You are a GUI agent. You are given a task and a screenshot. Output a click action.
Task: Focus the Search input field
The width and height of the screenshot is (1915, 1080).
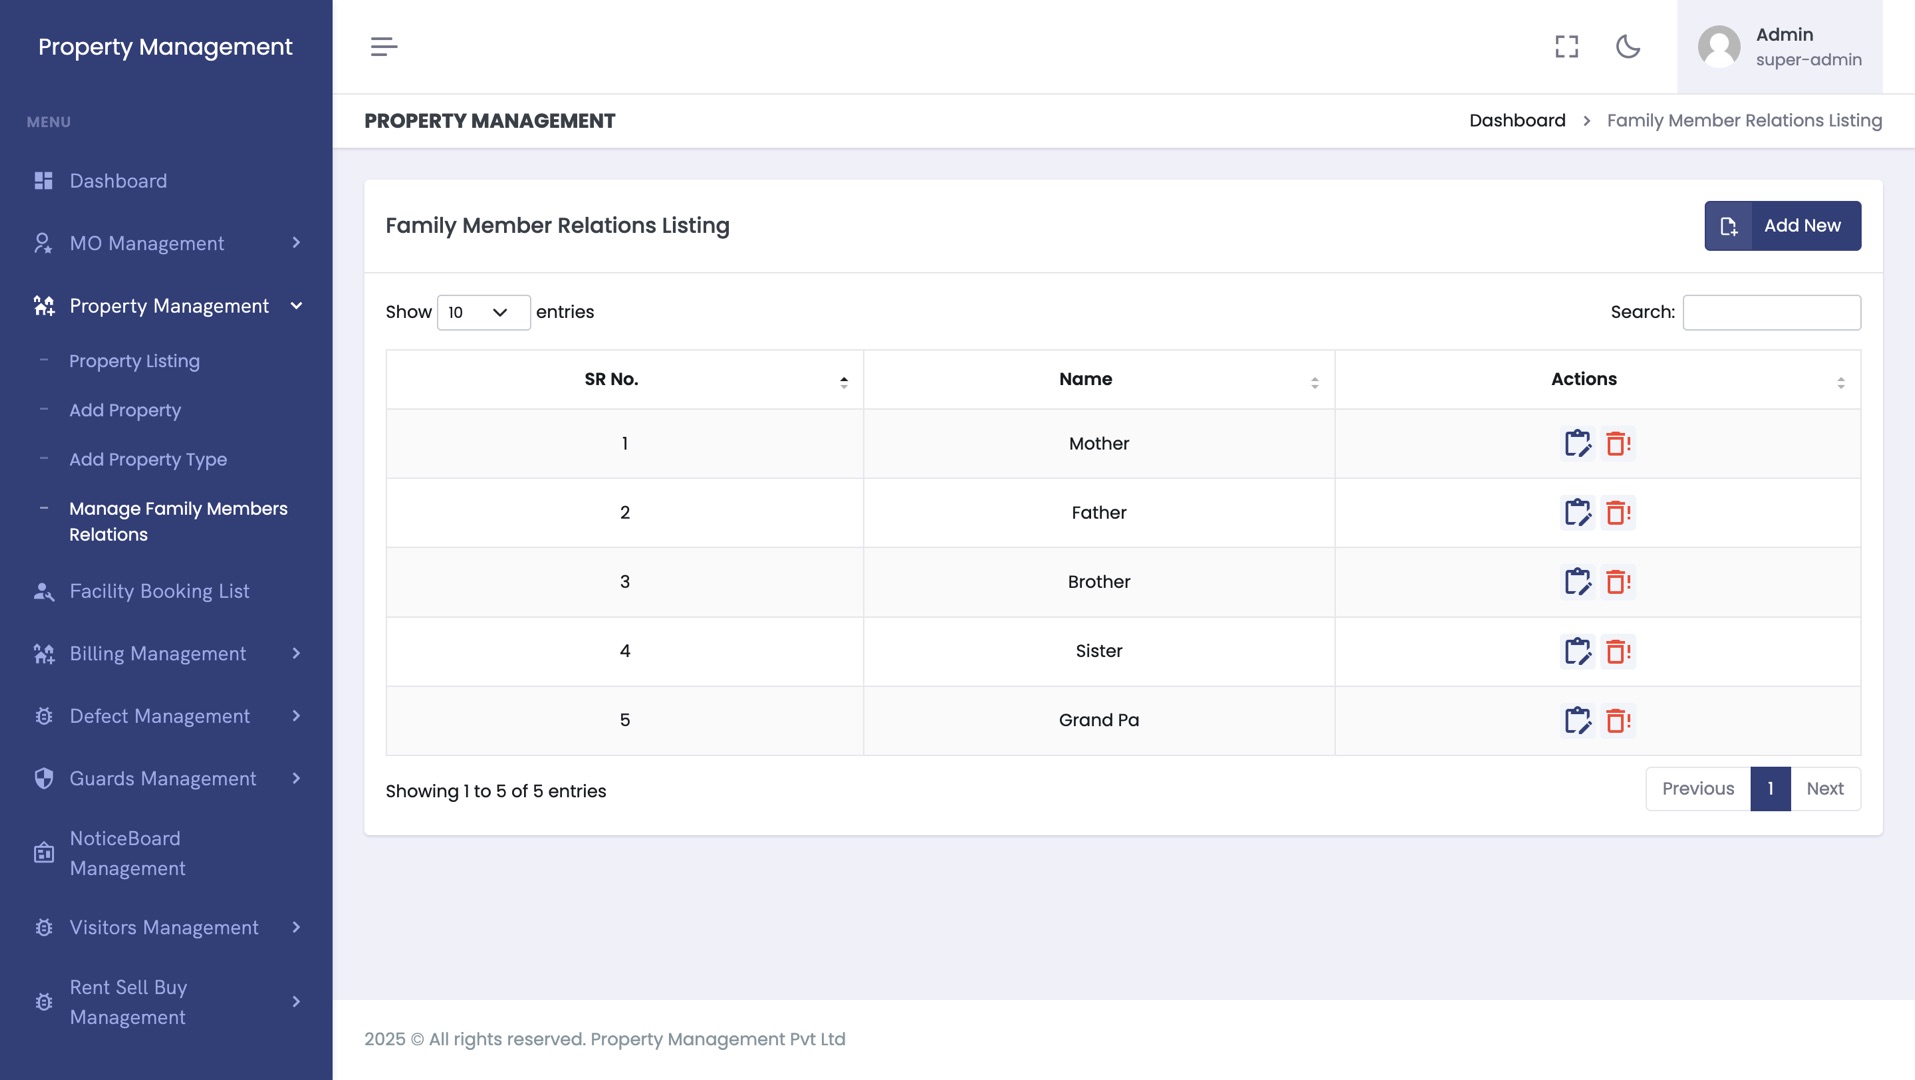(1771, 312)
